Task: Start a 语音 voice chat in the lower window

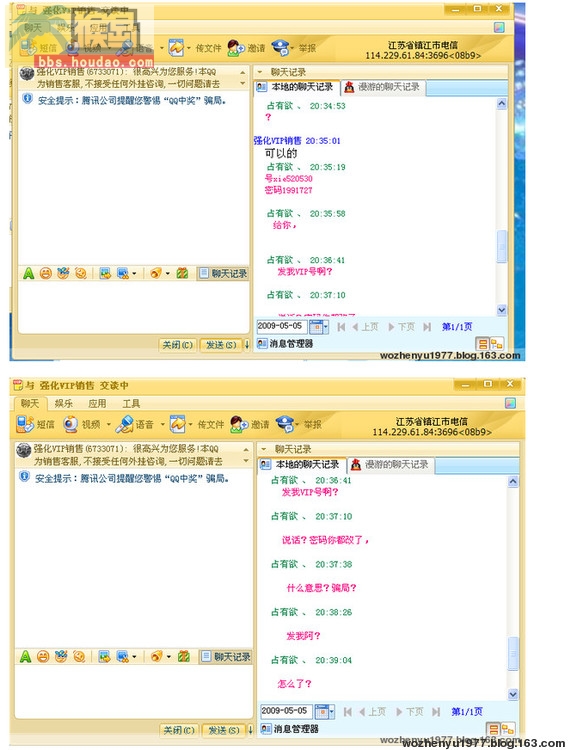Action: (x=125, y=424)
